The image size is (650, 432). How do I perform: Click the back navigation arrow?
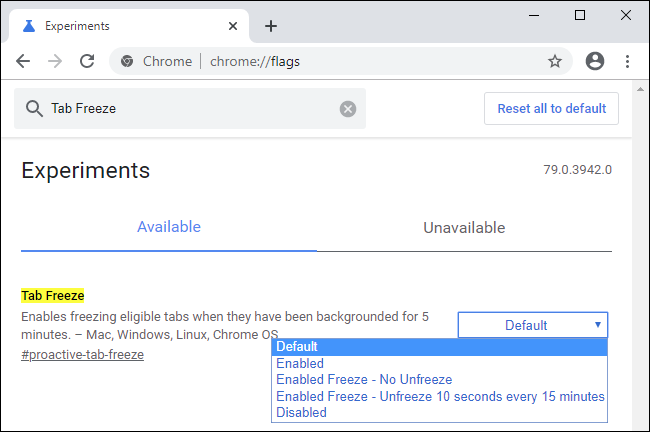(x=22, y=61)
